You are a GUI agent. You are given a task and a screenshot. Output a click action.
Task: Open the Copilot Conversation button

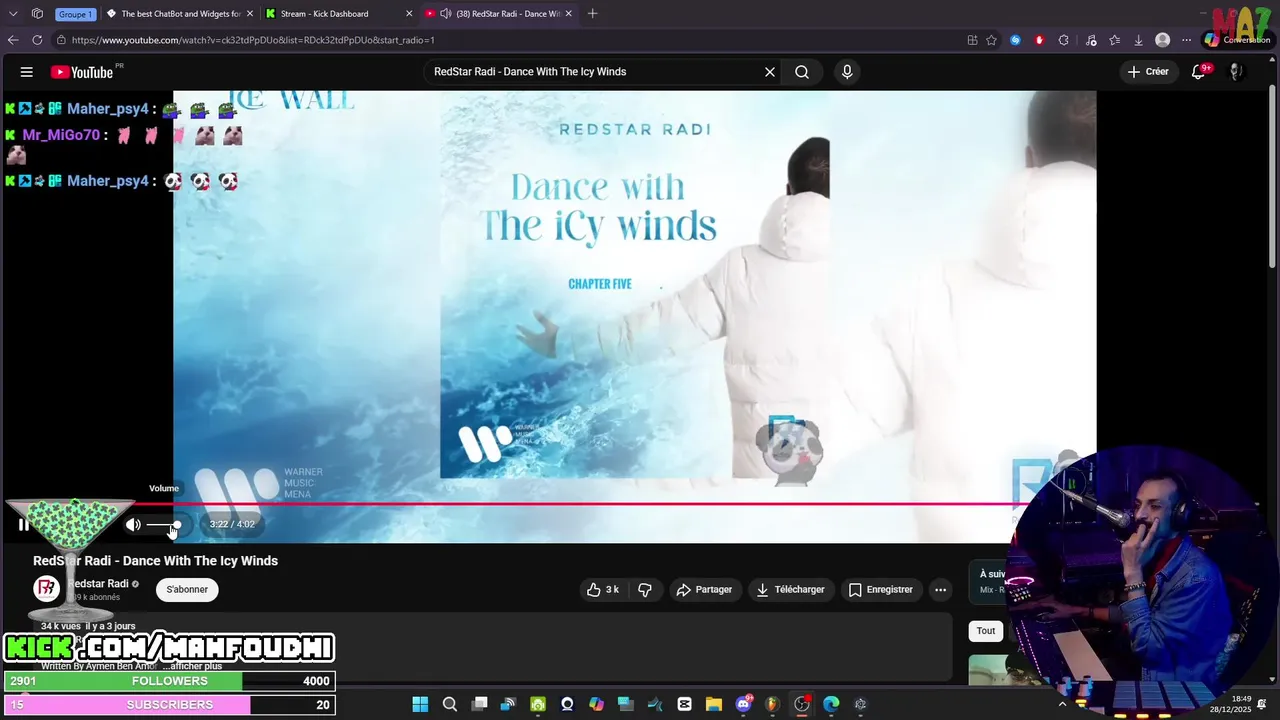pos(1238,40)
